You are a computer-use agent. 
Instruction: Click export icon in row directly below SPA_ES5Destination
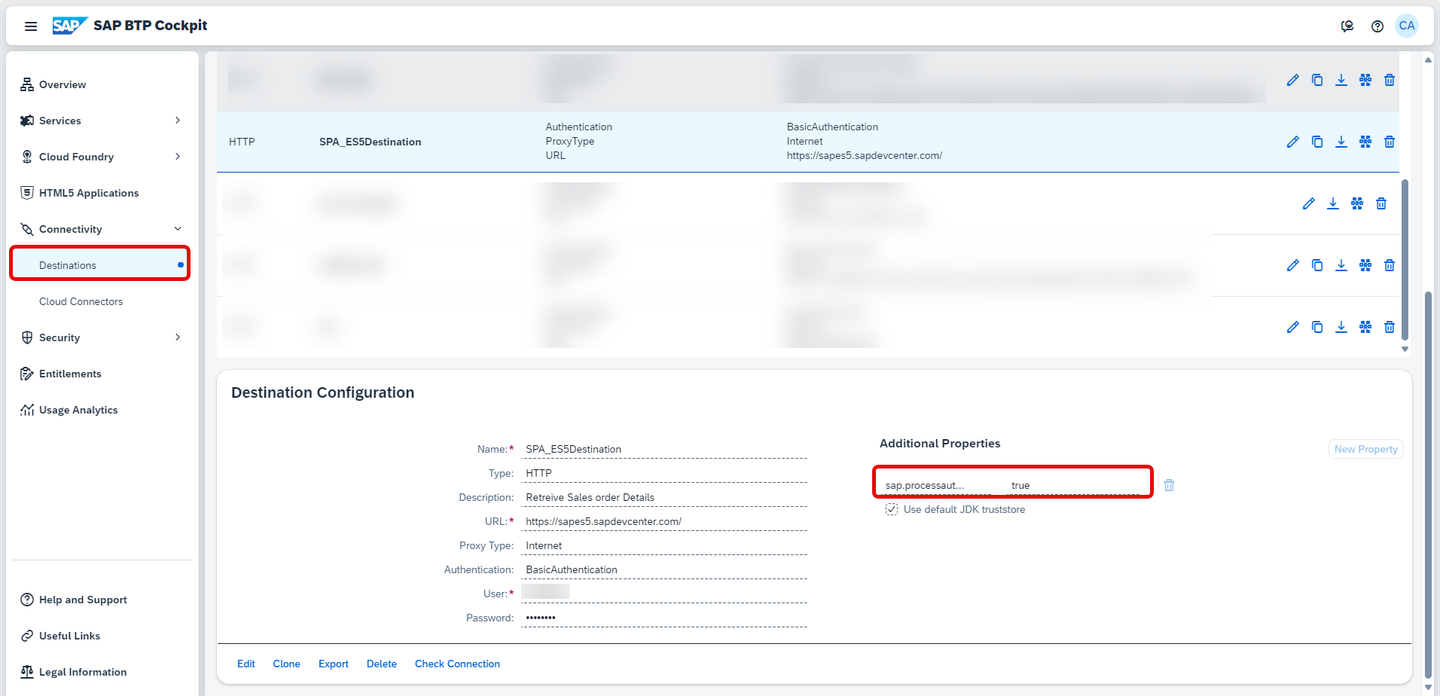[1333, 204]
